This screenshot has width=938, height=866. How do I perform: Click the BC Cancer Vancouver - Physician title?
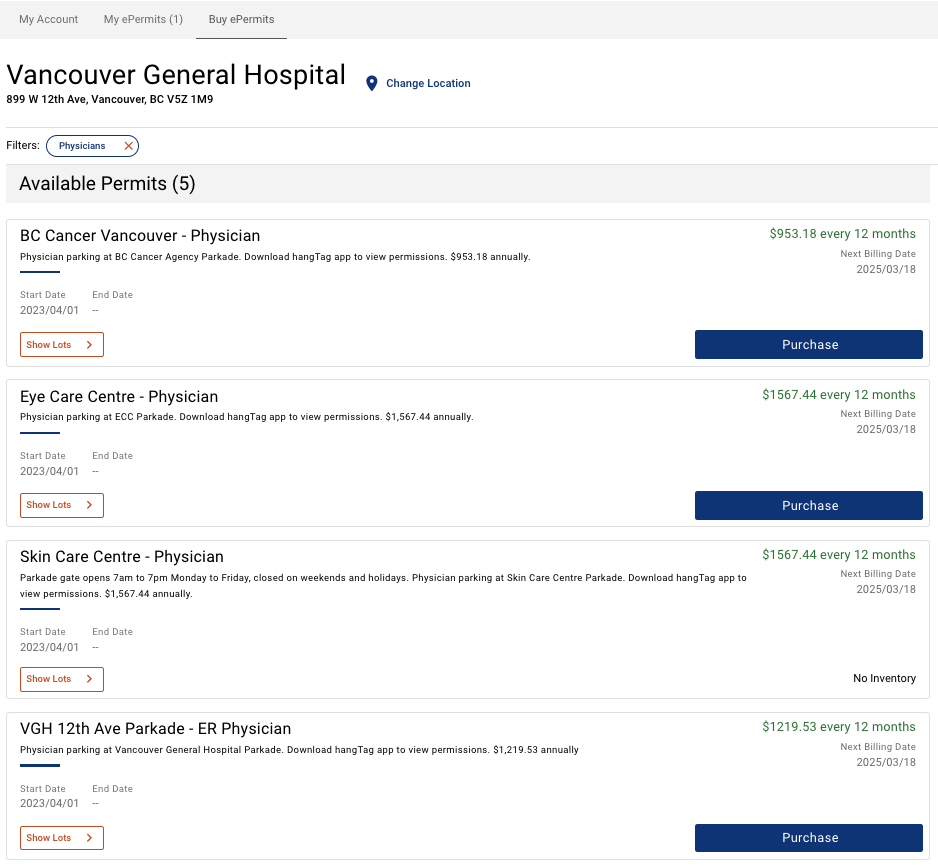click(140, 236)
